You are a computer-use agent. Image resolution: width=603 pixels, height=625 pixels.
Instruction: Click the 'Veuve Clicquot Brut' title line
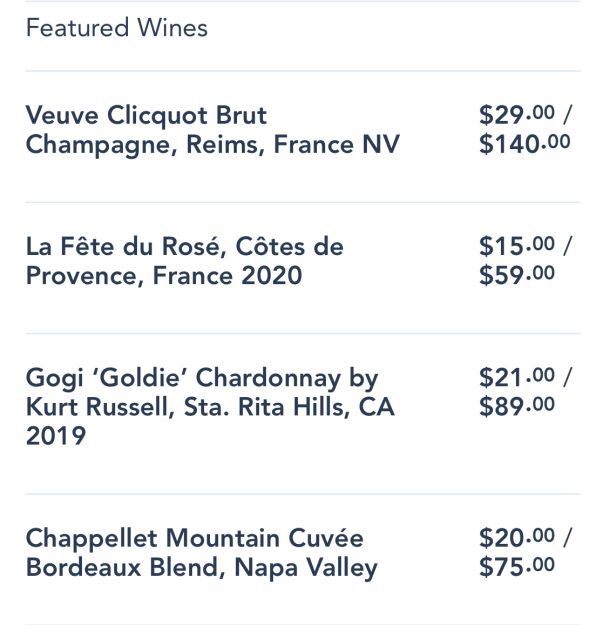click(x=146, y=116)
